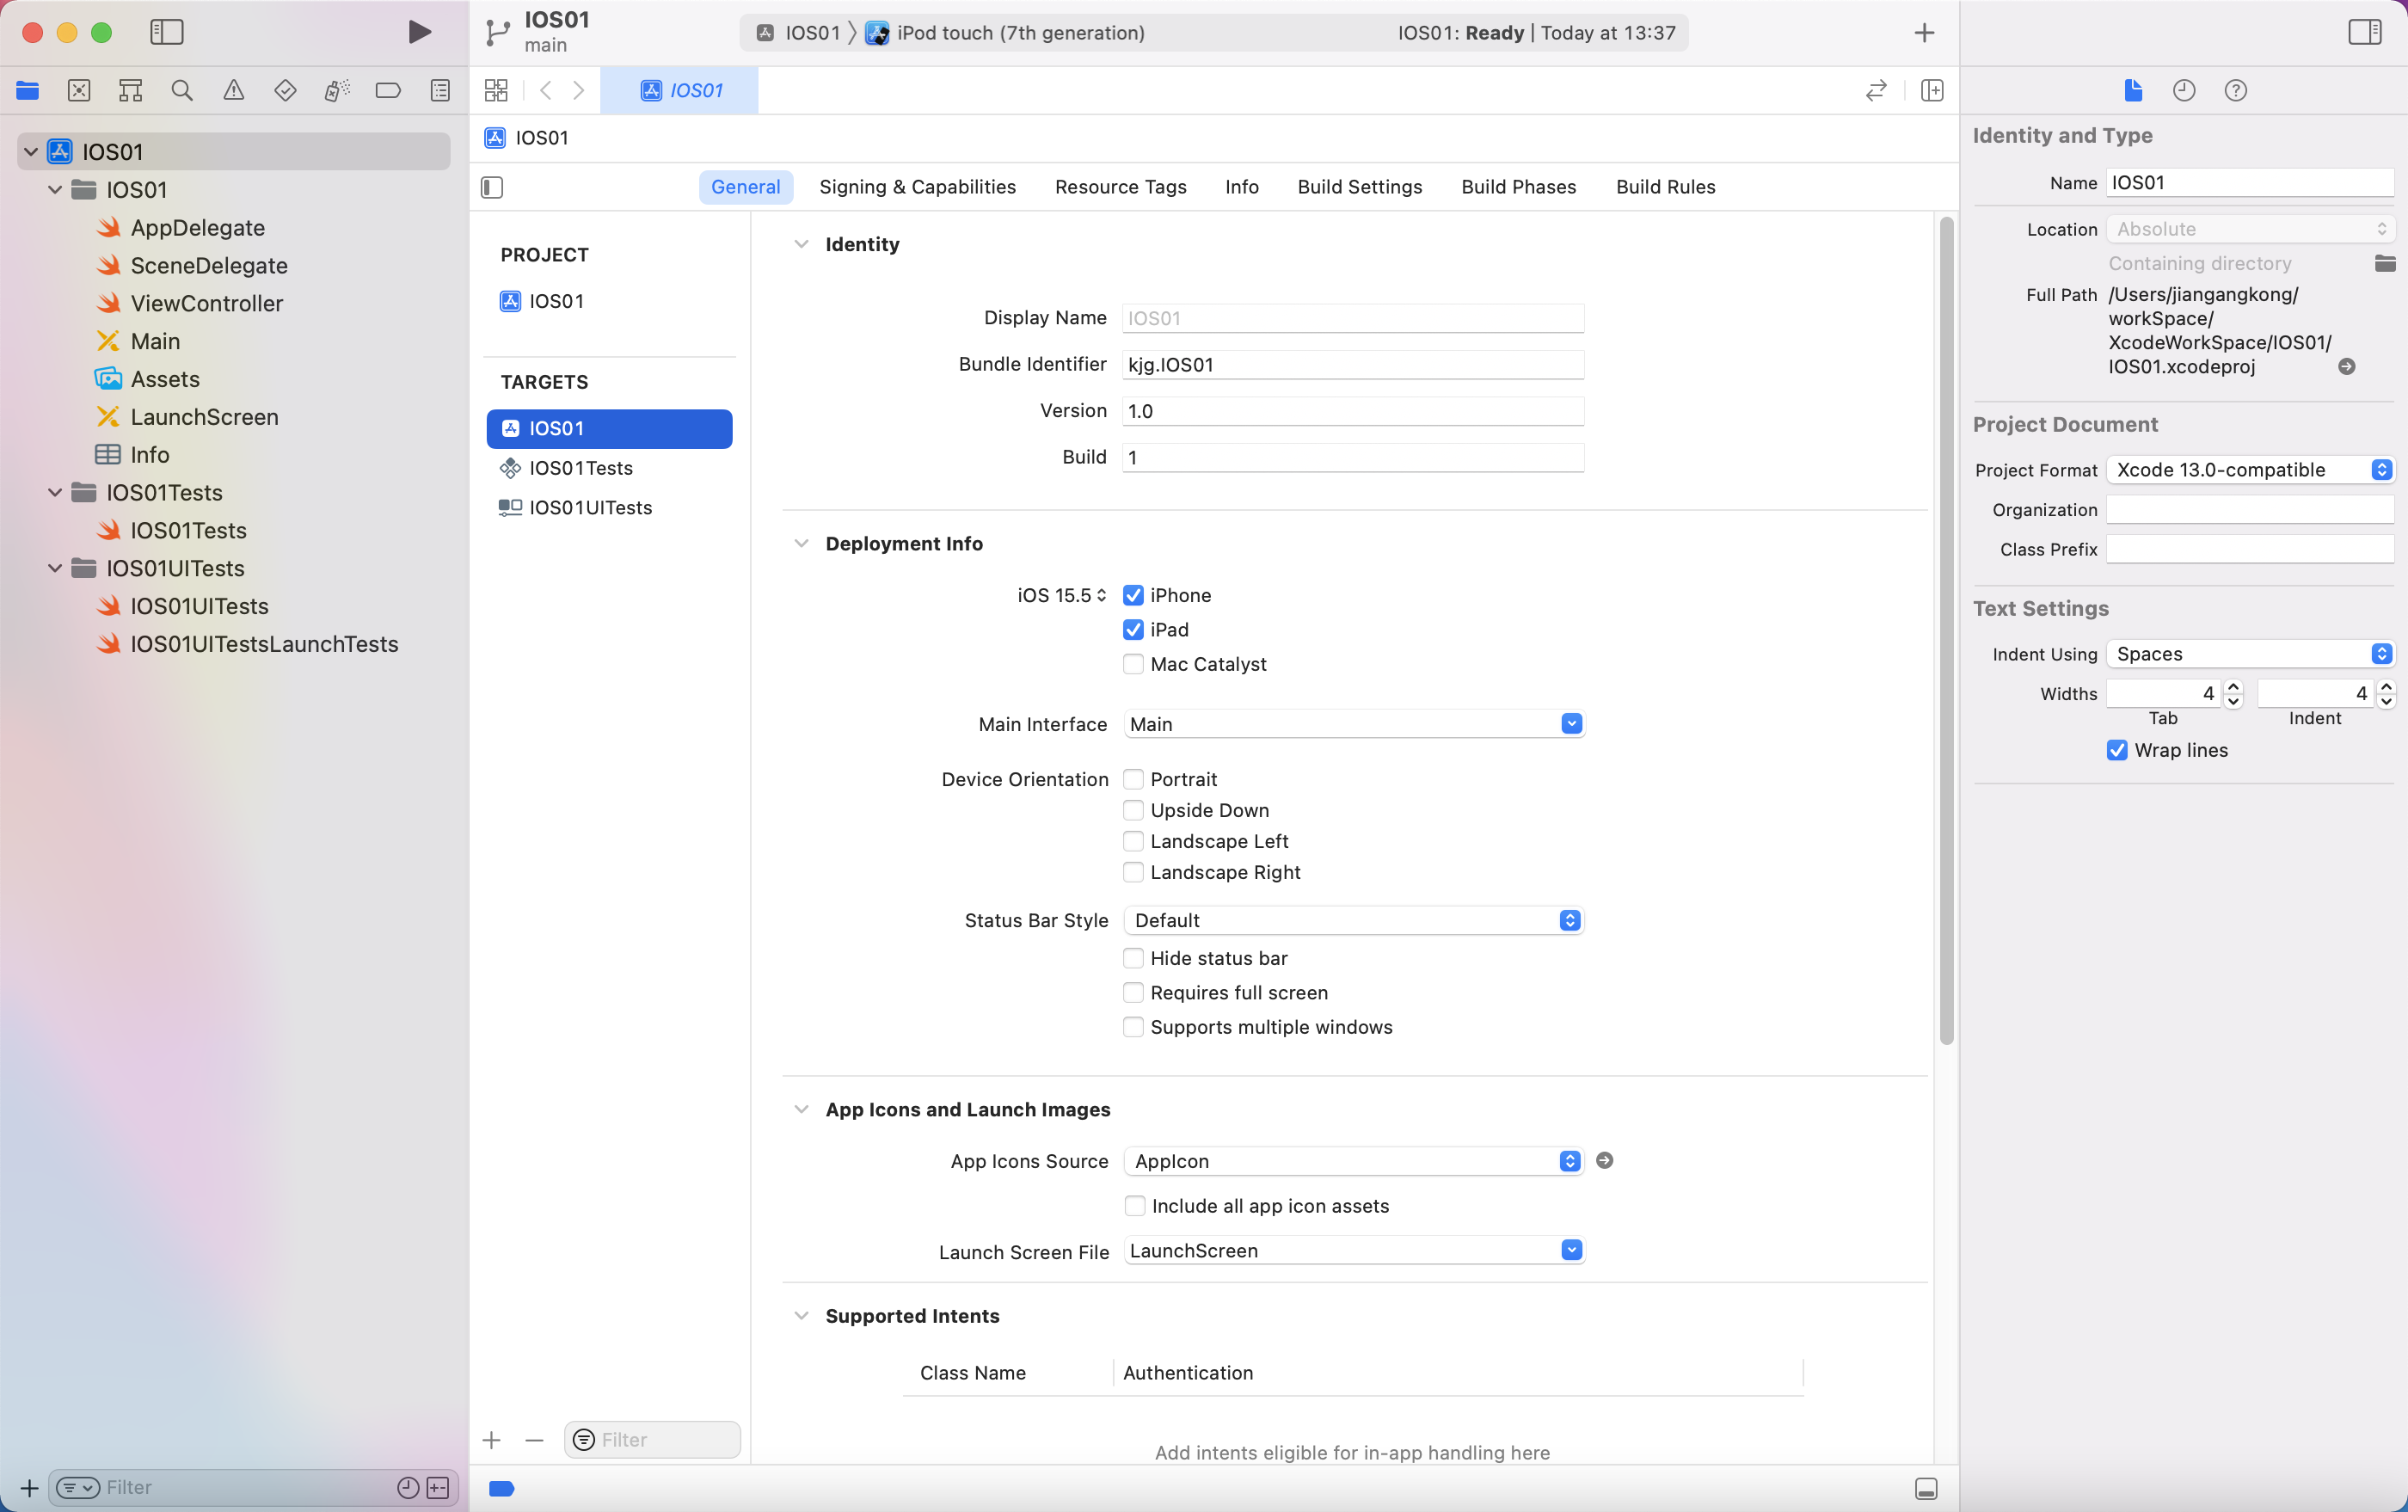Switch to the Info tab
This screenshot has width=2408, height=1512.
pyautogui.click(x=1241, y=187)
